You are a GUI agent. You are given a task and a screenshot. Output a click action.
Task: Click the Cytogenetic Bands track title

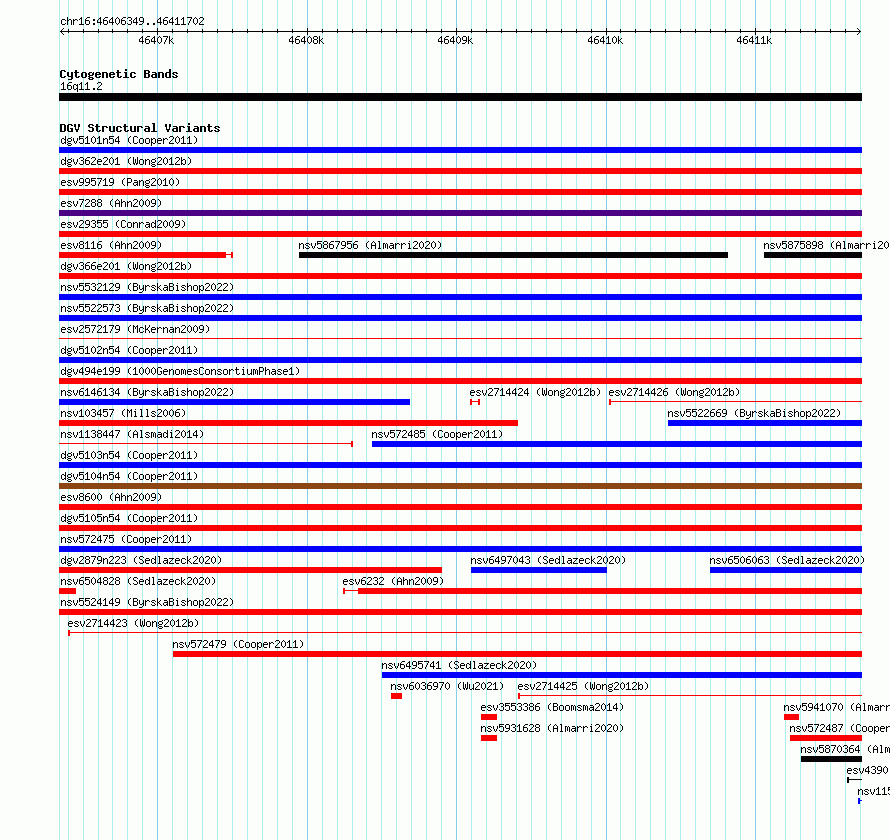(119, 74)
